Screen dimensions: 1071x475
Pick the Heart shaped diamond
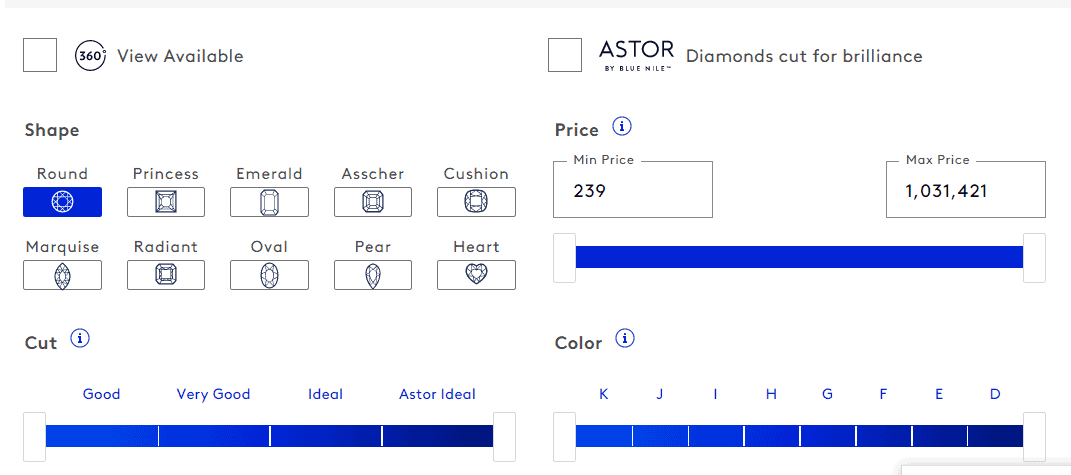click(476, 275)
